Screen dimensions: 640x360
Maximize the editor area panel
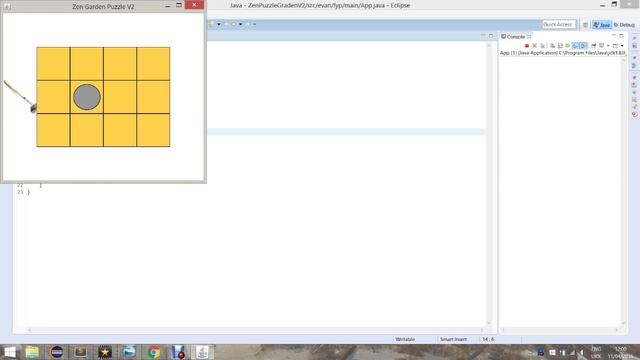491,36
